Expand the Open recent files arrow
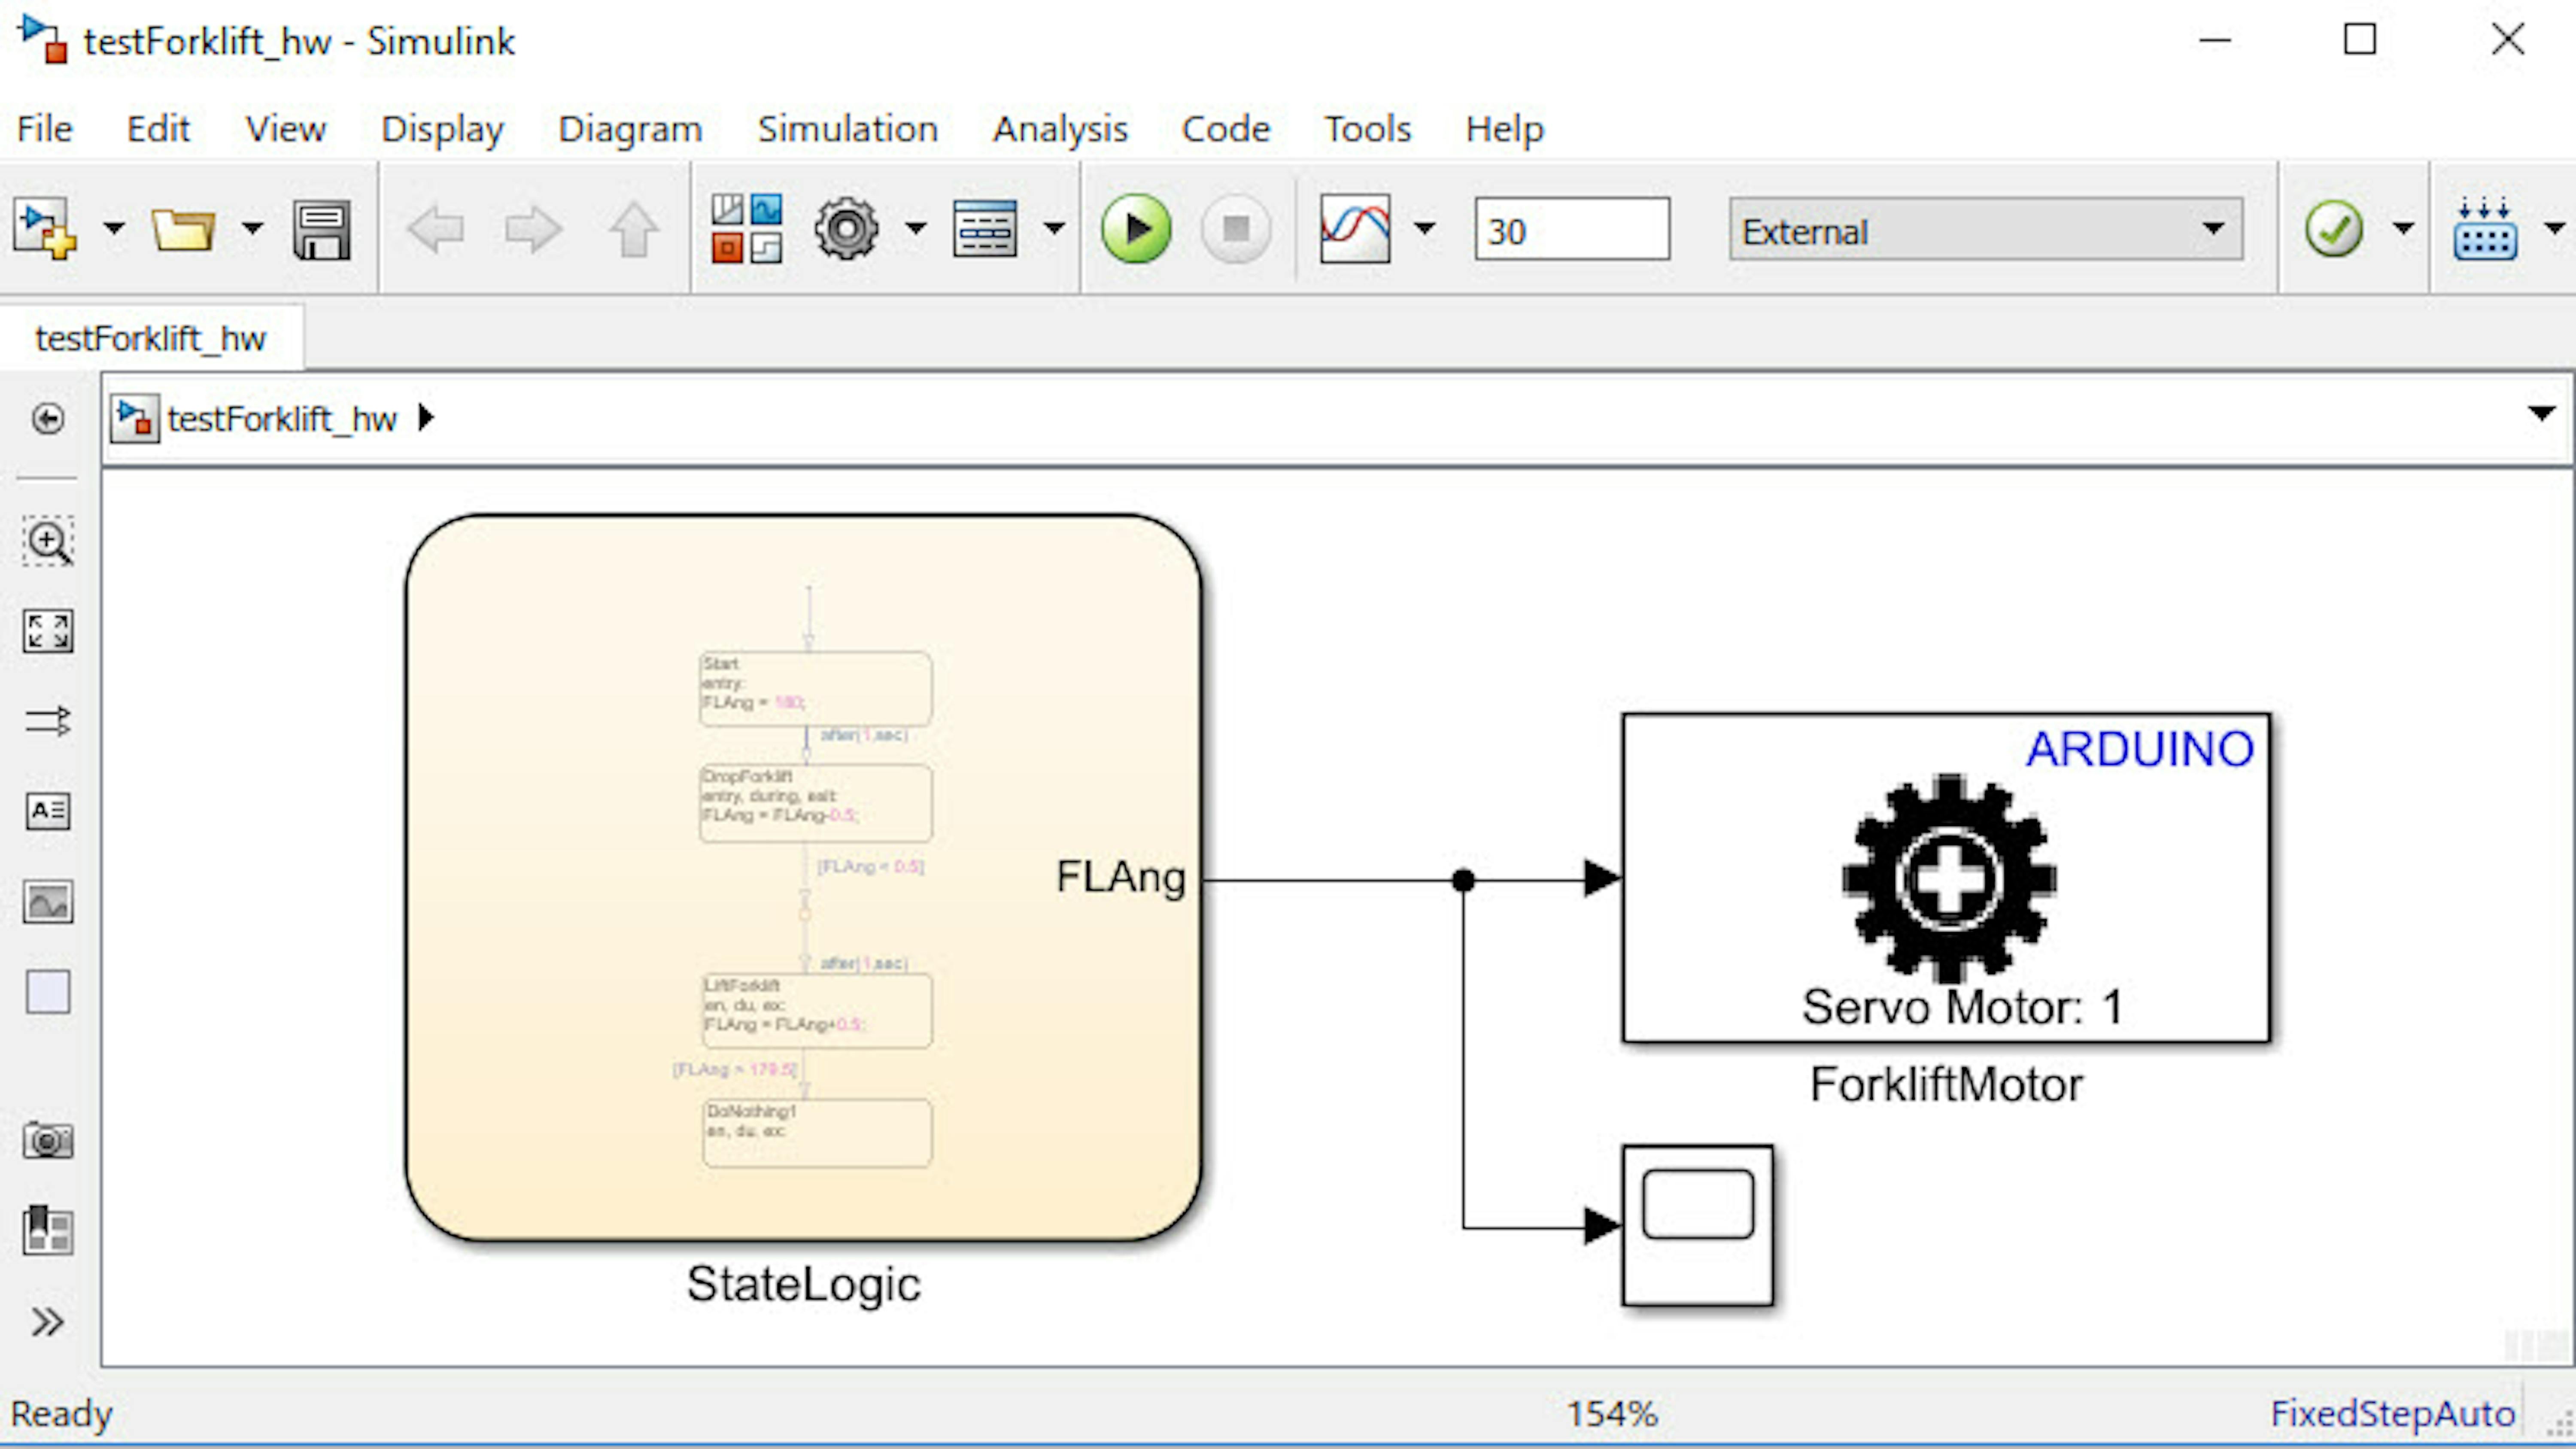This screenshot has height=1449, width=2576. click(253, 229)
